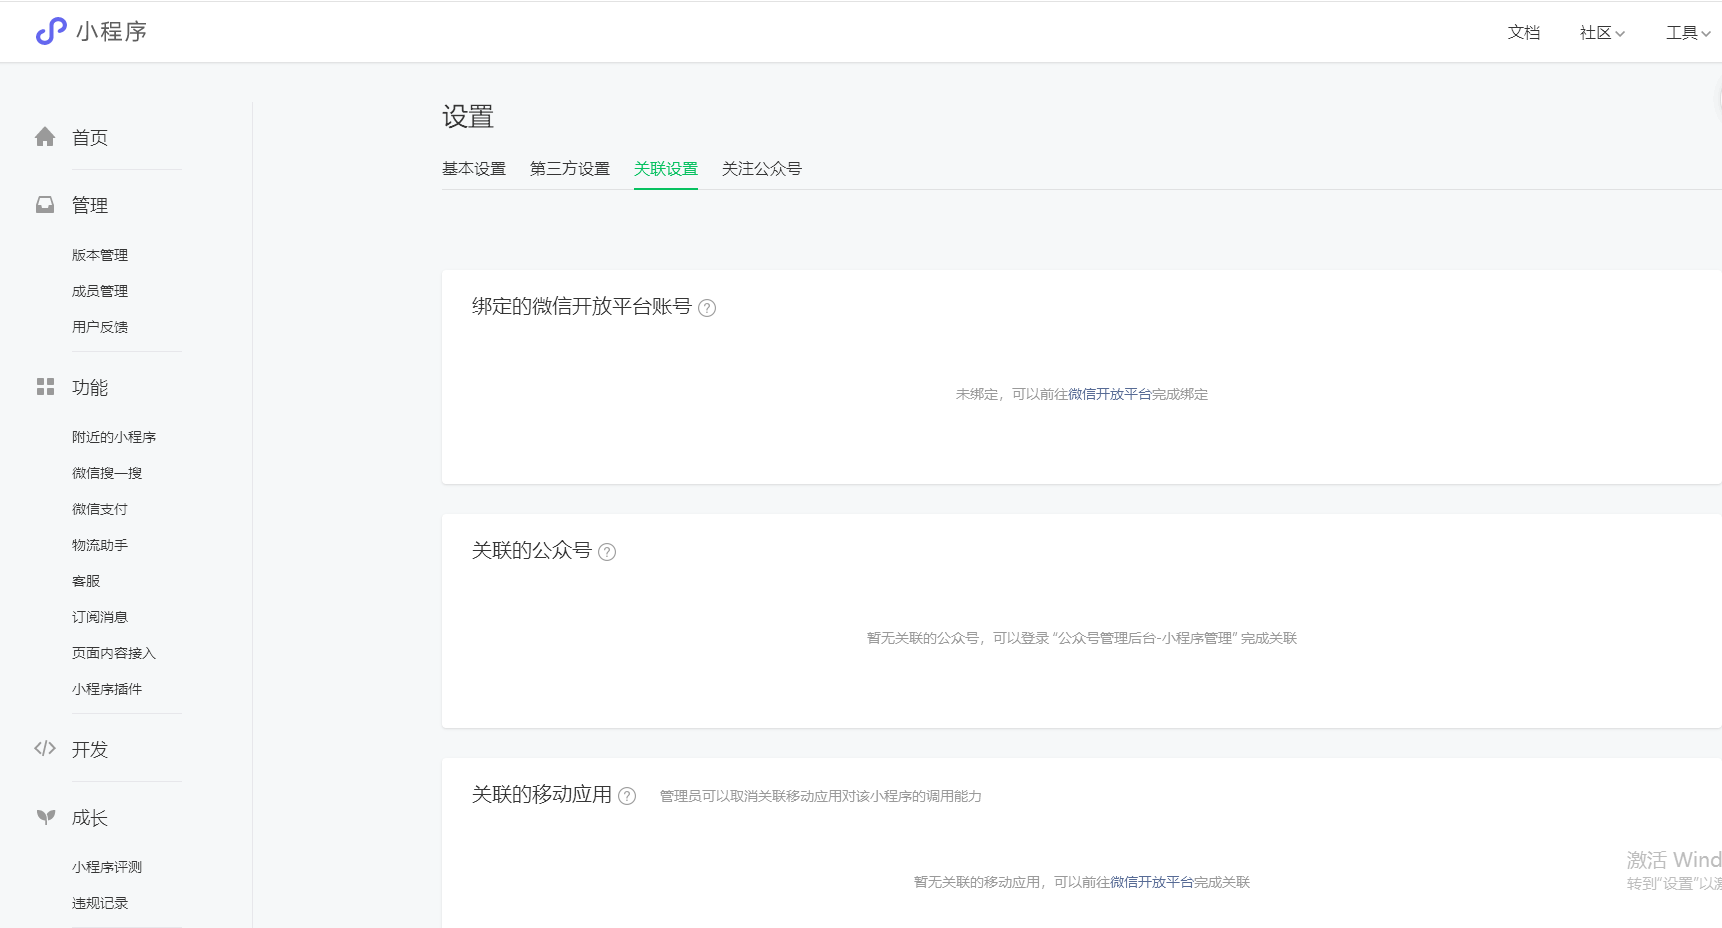Click the 小程序 title text in header
1722x928 pixels.
(111, 32)
